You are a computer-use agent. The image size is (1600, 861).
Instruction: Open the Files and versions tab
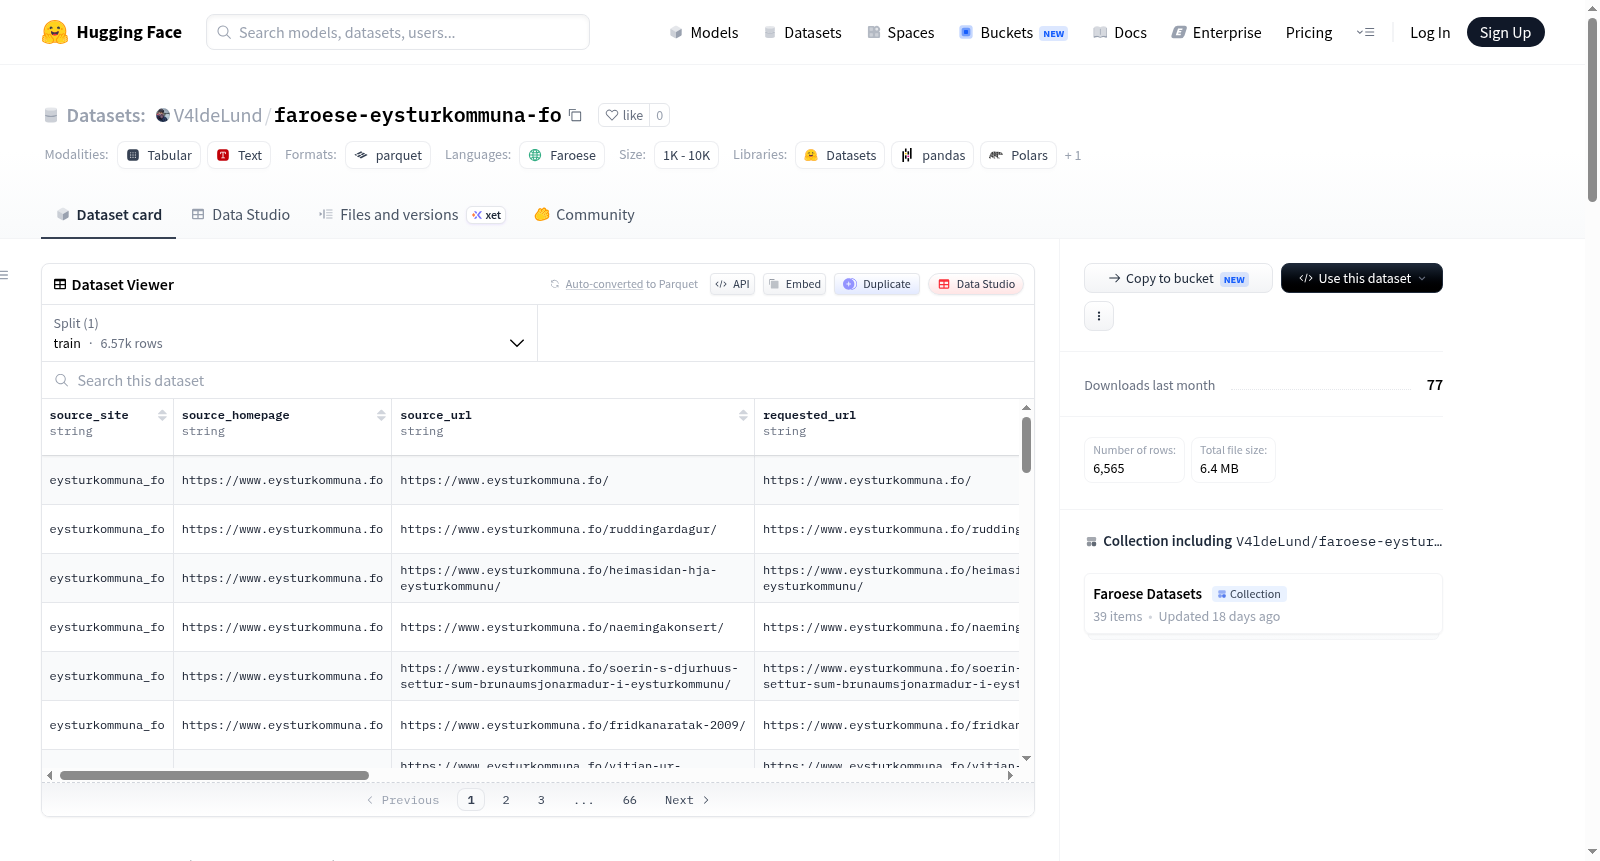(x=412, y=215)
